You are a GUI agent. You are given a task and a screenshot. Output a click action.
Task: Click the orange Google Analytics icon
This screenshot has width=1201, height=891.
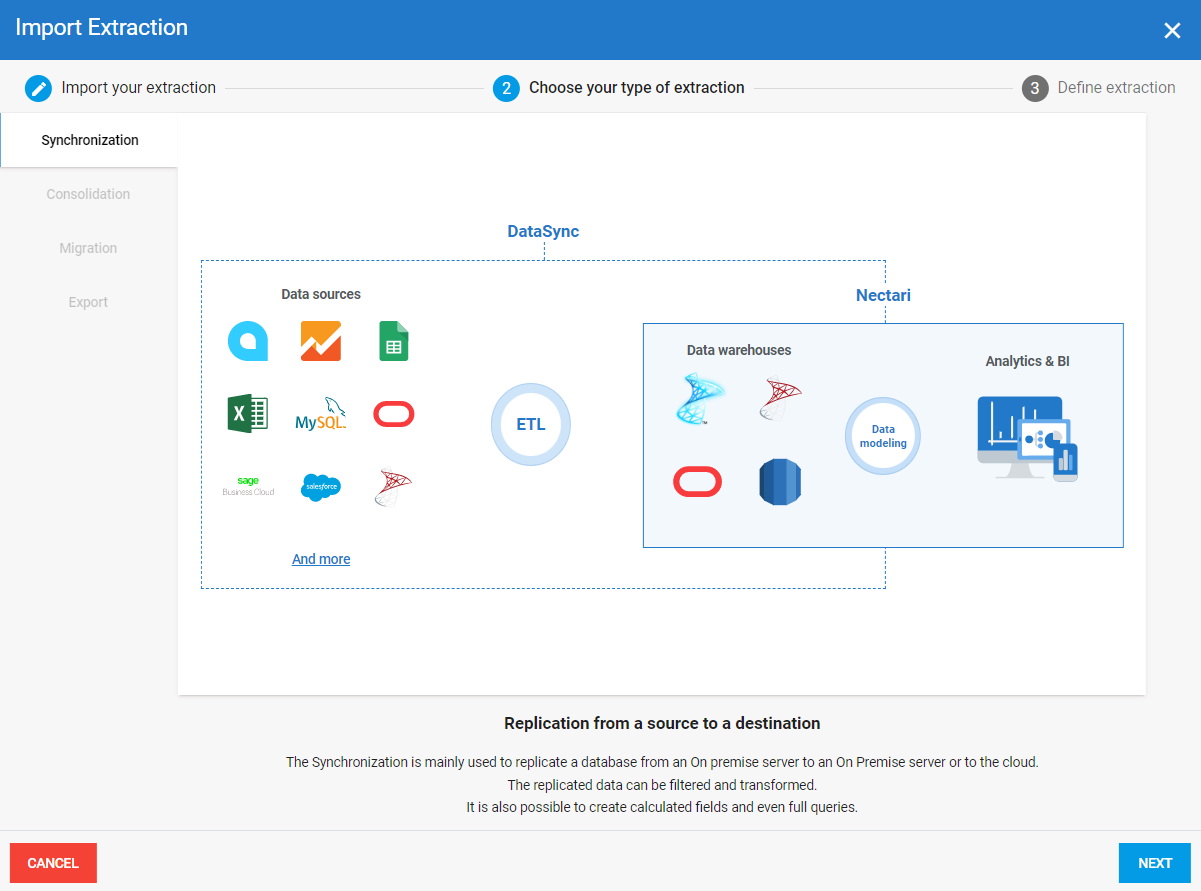[321, 341]
